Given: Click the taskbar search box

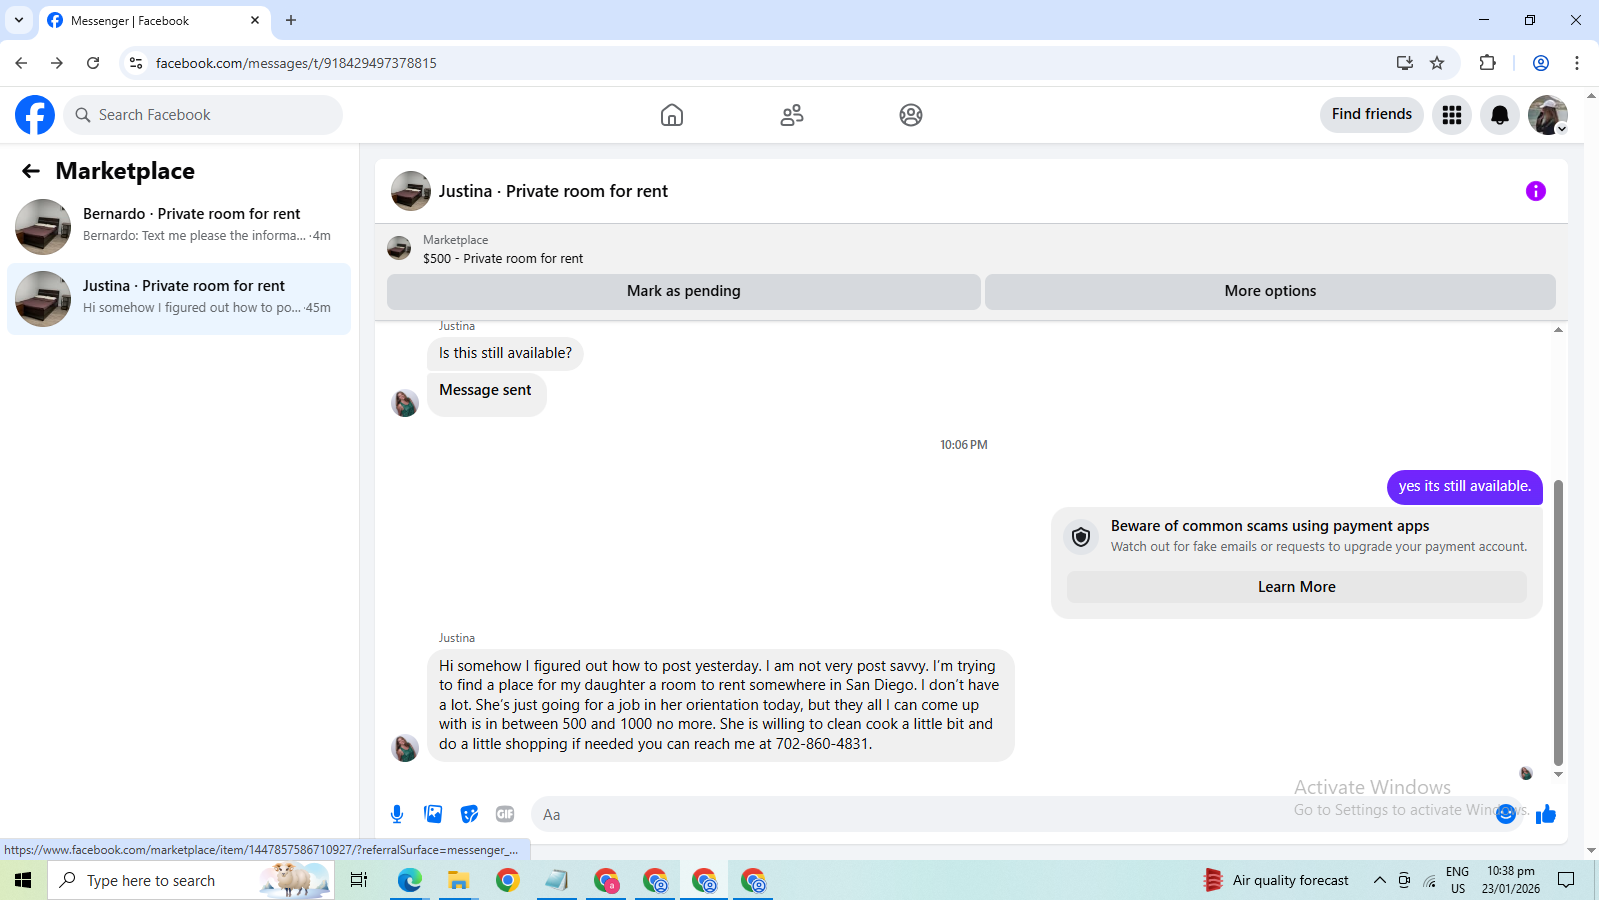Looking at the screenshot, I should coord(190,880).
